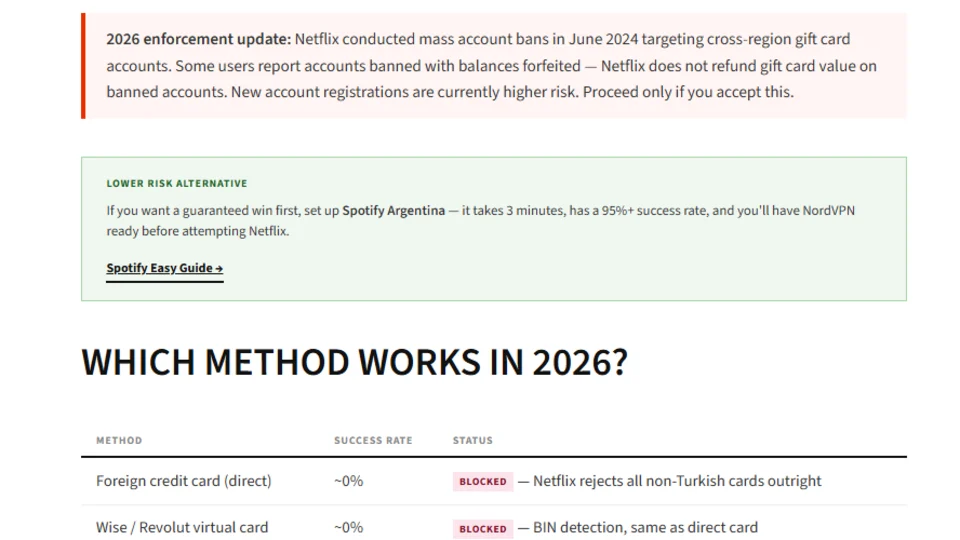The height and width of the screenshot is (540, 960).
Task: Select the Method column header
Action: 119,440
